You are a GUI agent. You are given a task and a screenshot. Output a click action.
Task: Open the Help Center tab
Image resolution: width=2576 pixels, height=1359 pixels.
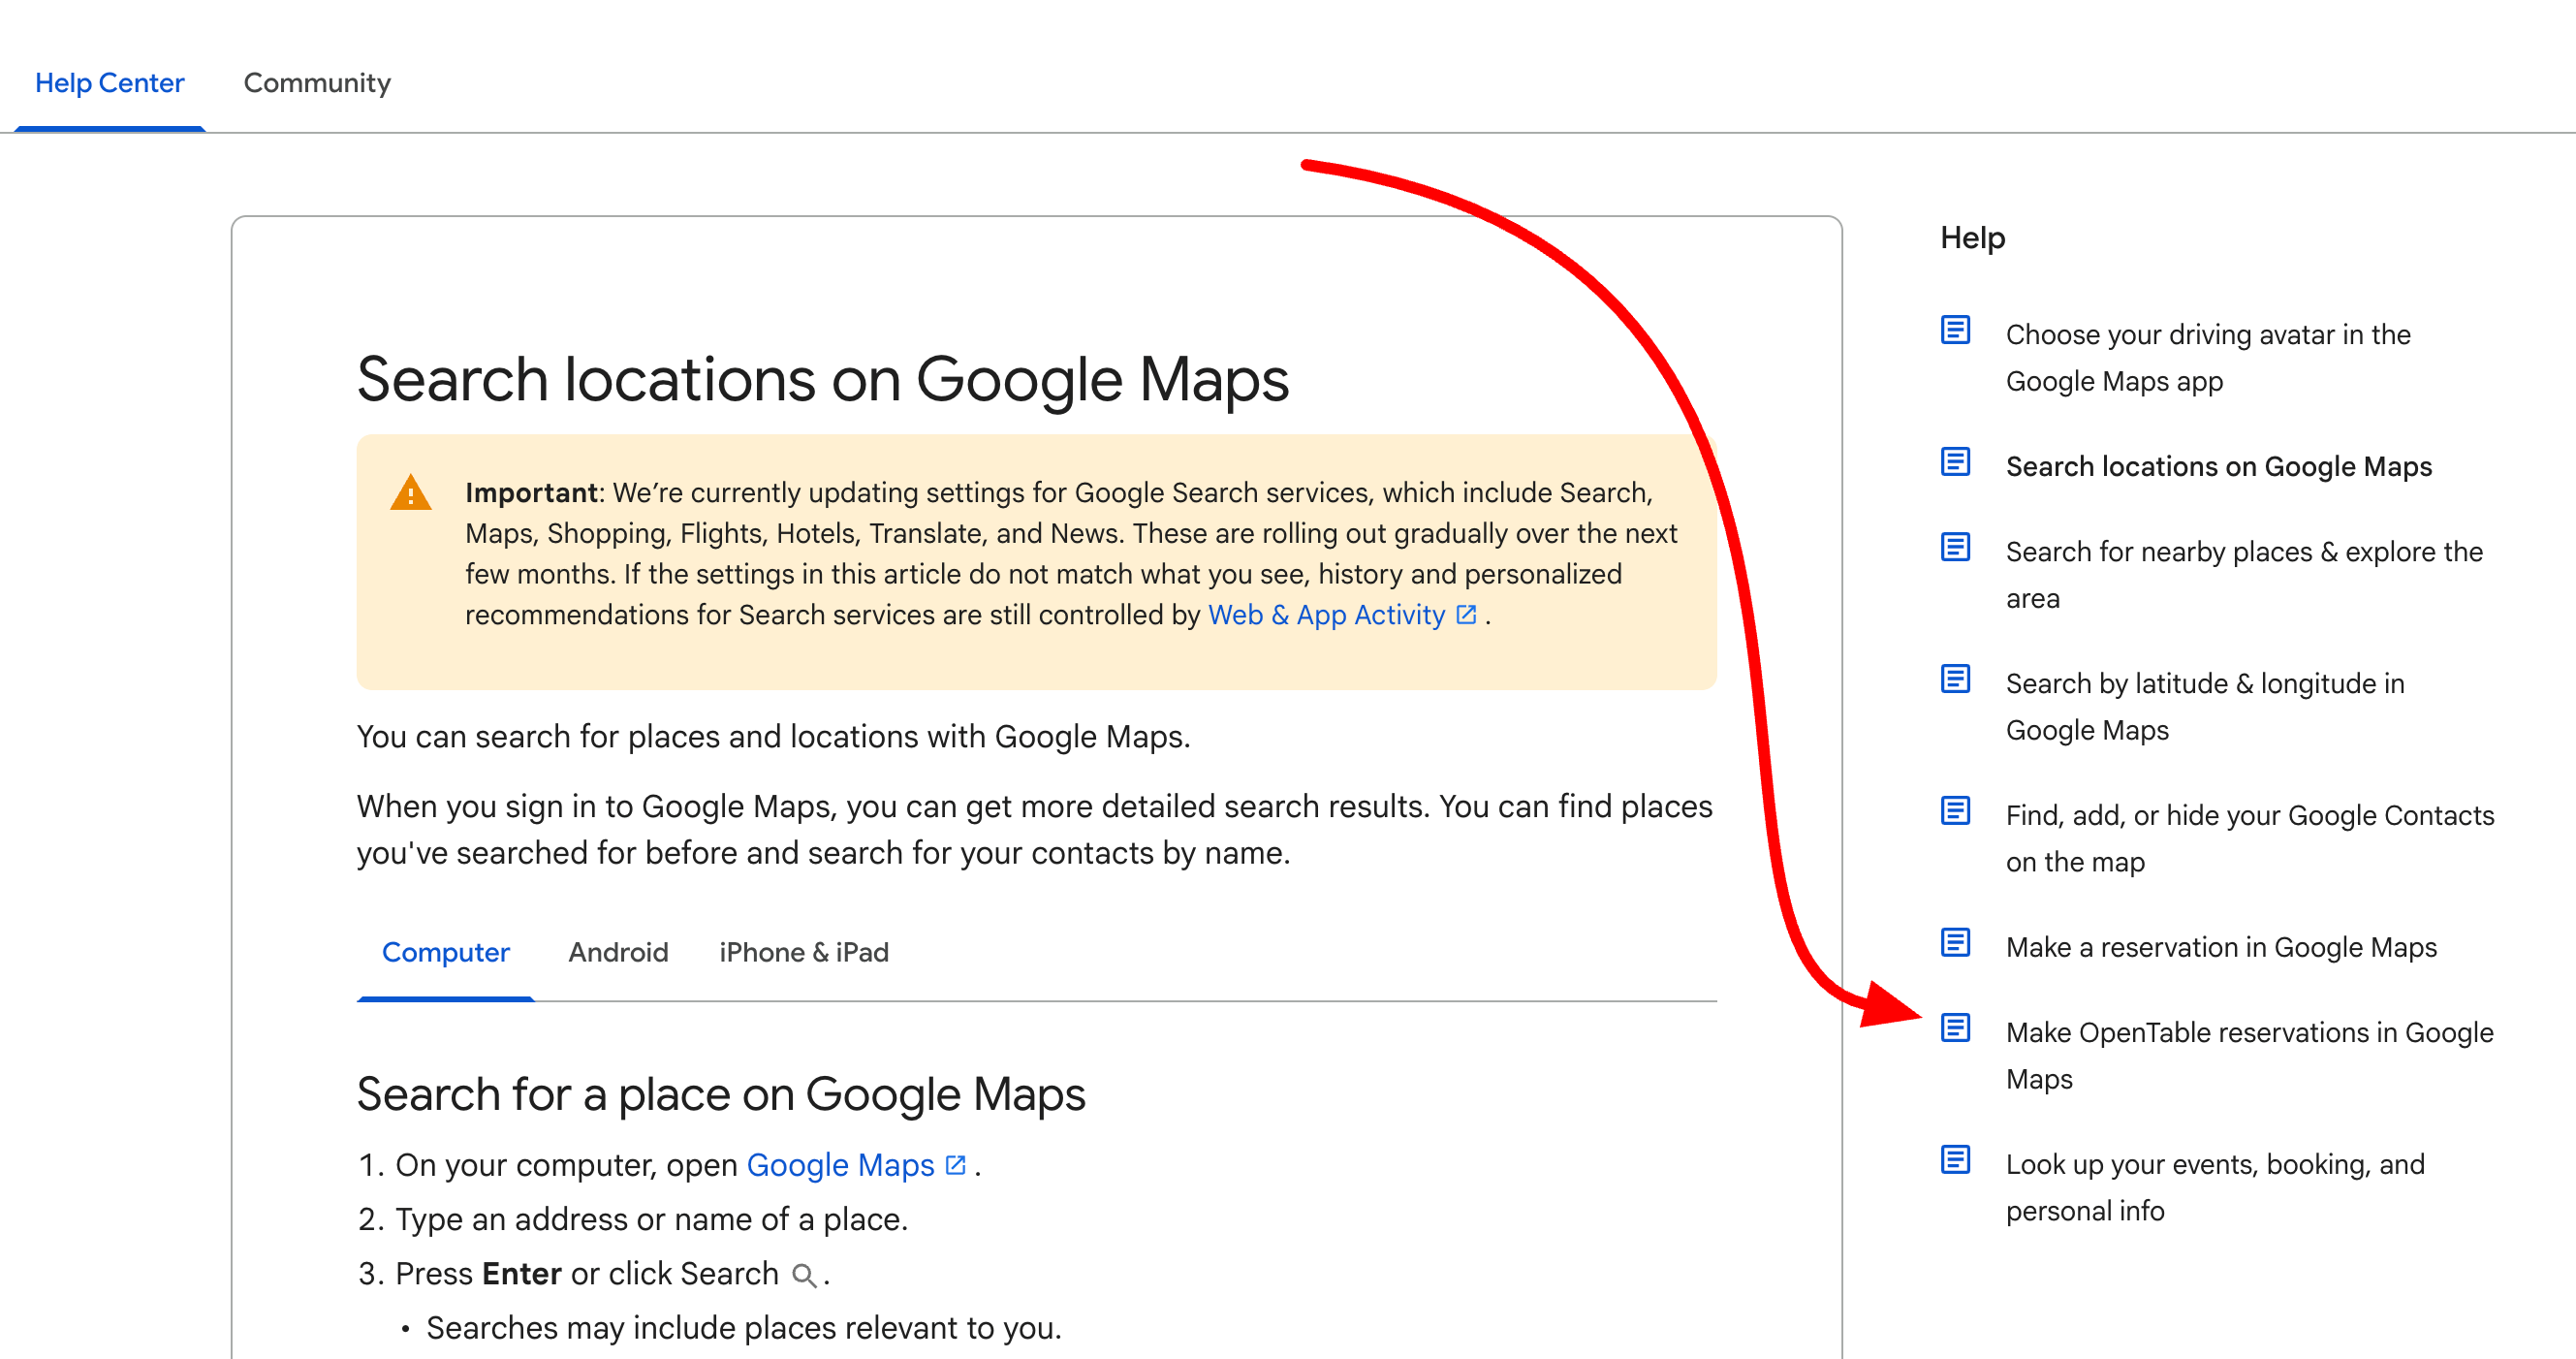pos(109,83)
